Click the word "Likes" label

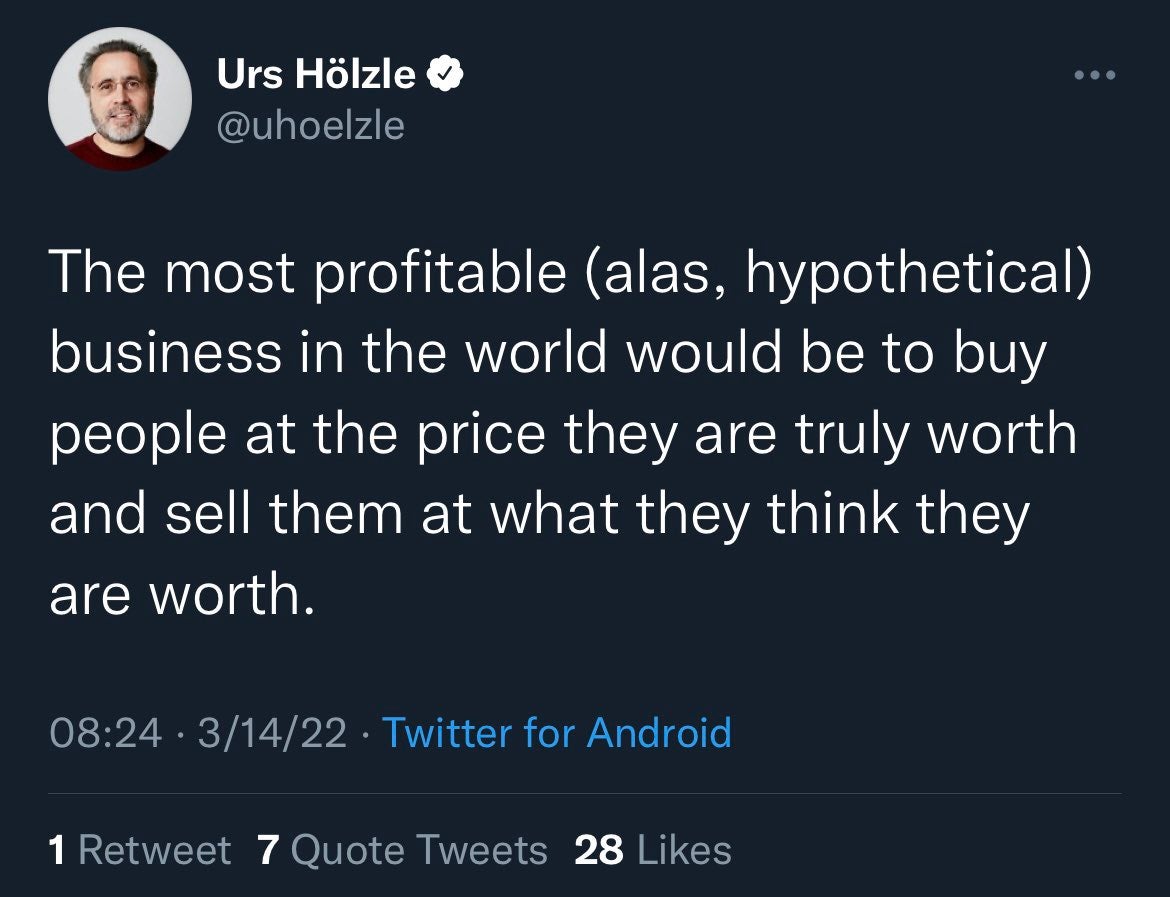pos(684,850)
